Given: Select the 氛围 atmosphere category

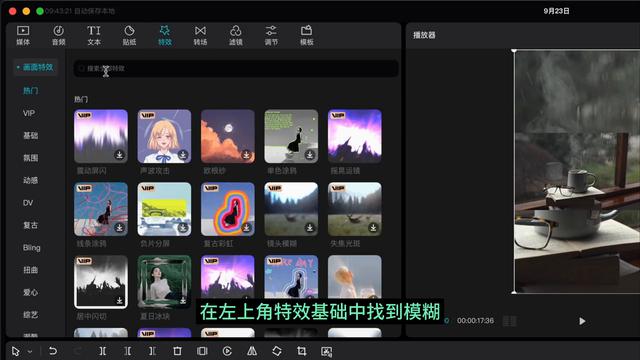Looking at the screenshot, I should click(x=31, y=158).
